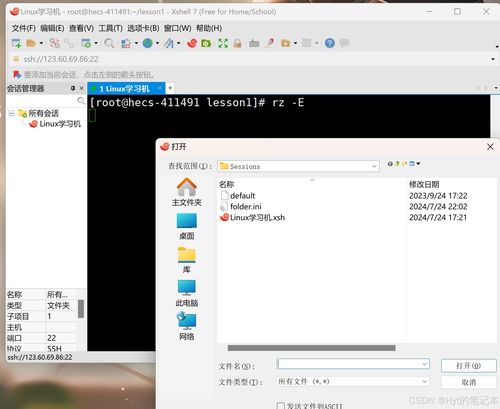Screen dimensions: 500x409
Task: Collapse the 所有会话 tree node
Action: click(x=11, y=113)
